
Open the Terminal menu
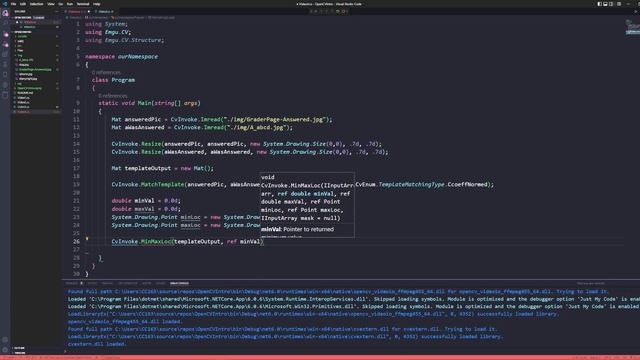coord(83,4)
